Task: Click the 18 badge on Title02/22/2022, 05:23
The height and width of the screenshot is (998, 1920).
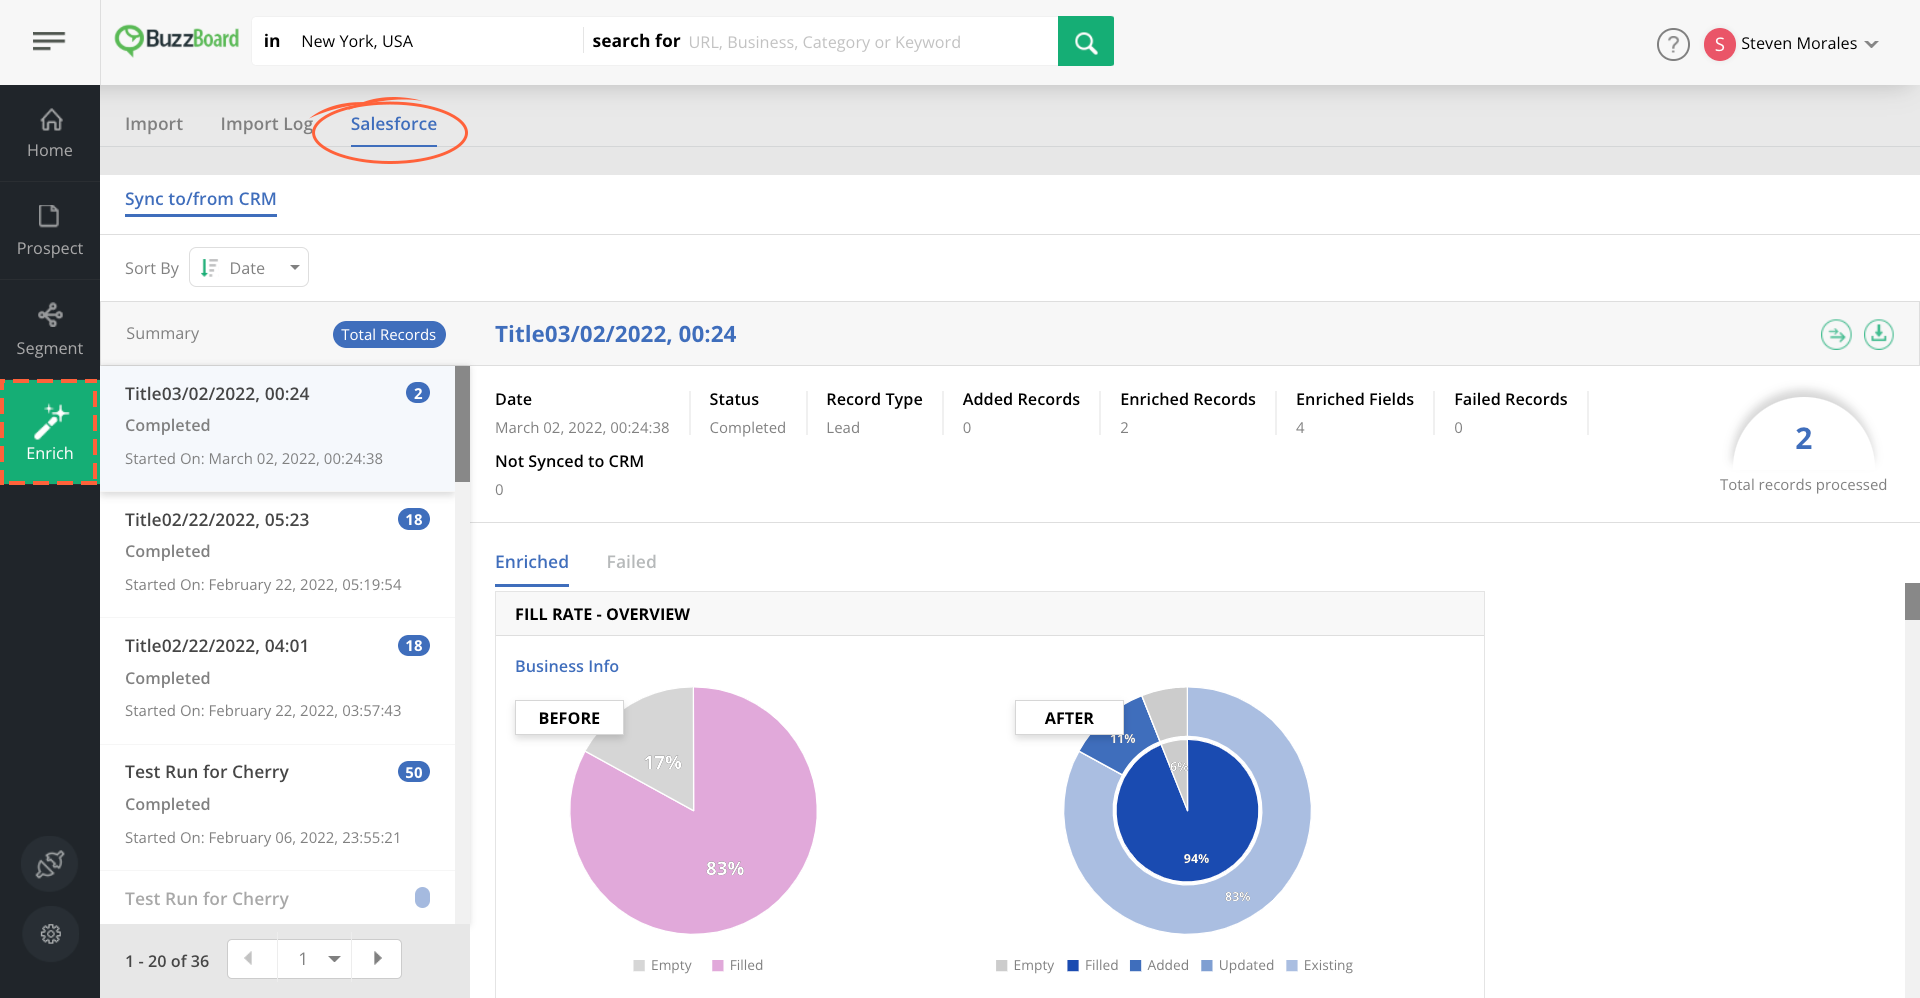Action: pos(414,519)
